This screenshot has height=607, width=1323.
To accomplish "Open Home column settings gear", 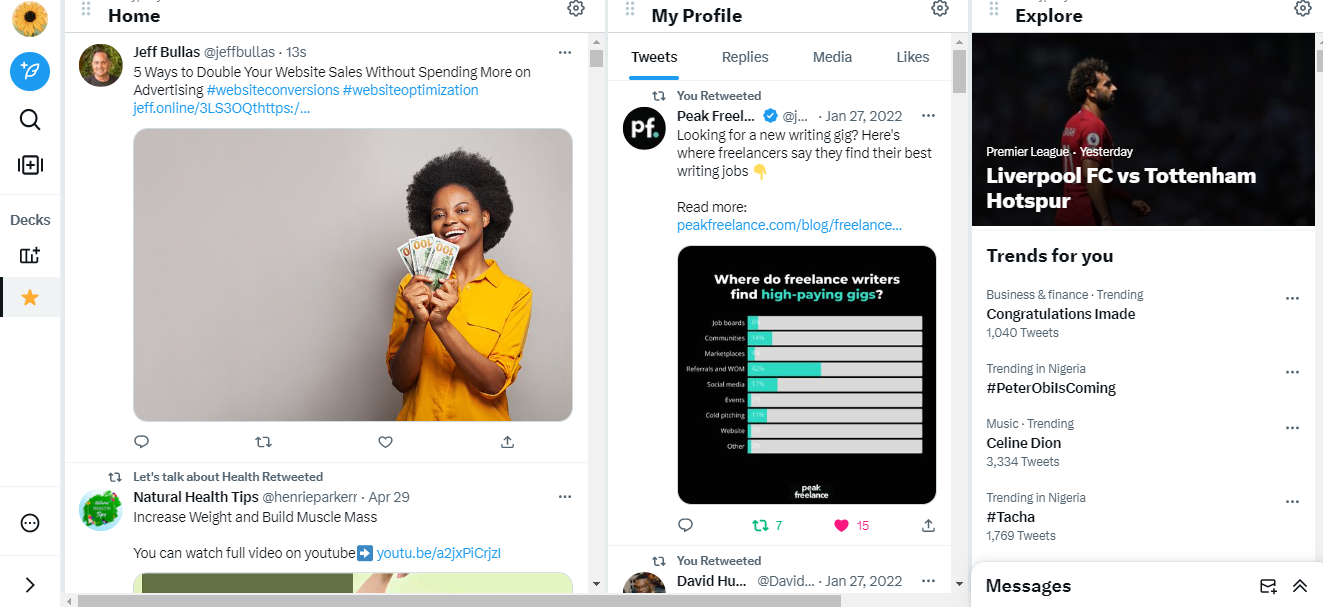I will click(x=576, y=9).
